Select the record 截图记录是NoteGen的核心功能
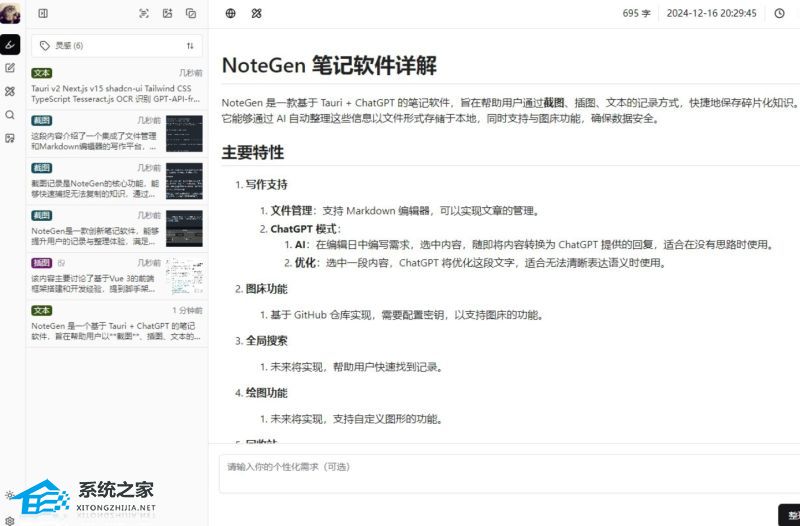Image resolution: width=800 pixels, height=526 pixels. coord(117,181)
